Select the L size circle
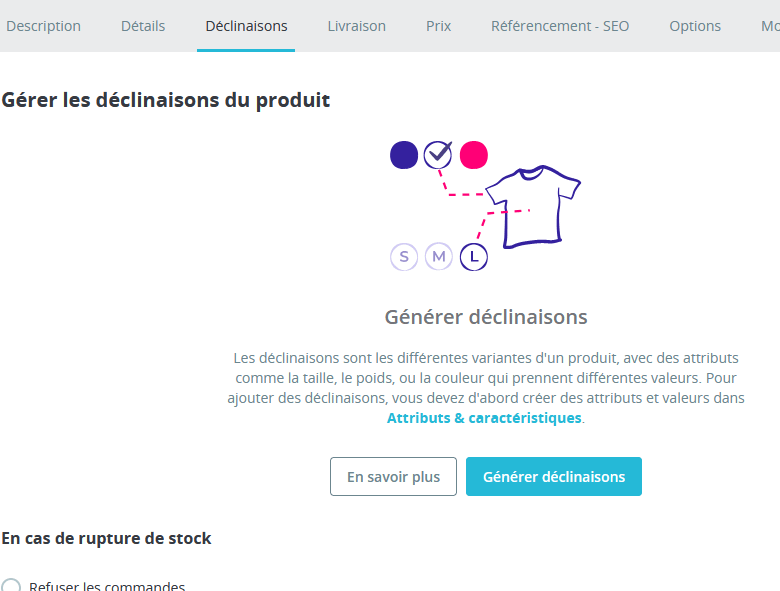This screenshot has height=591, width=780. tap(474, 257)
